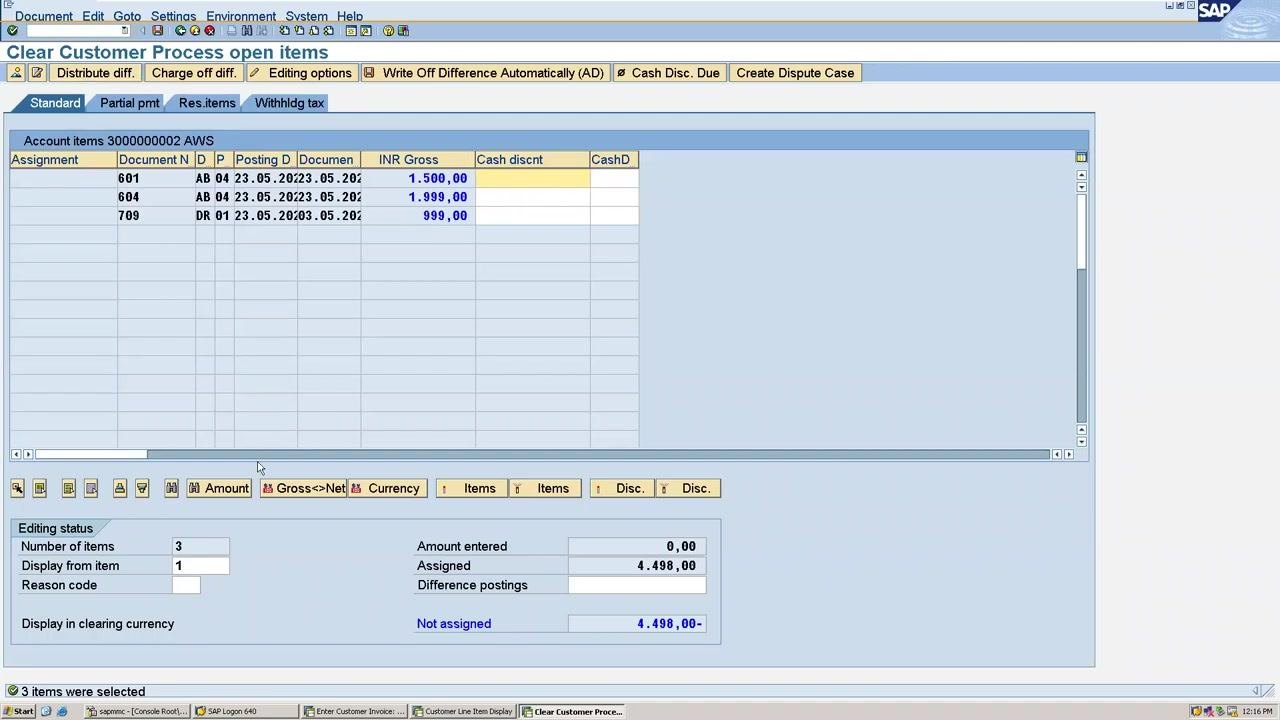1280x720 pixels.
Task: Click the deactivate Disc. button
Action: pyautogui.click(x=688, y=488)
